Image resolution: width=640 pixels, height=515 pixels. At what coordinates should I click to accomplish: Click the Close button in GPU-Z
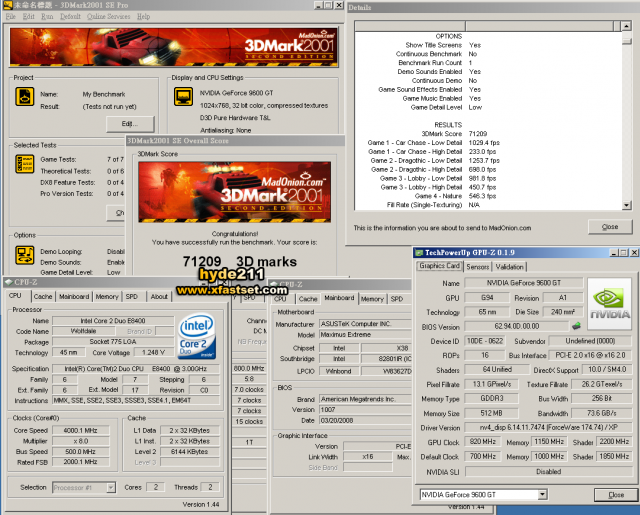(x=616, y=495)
